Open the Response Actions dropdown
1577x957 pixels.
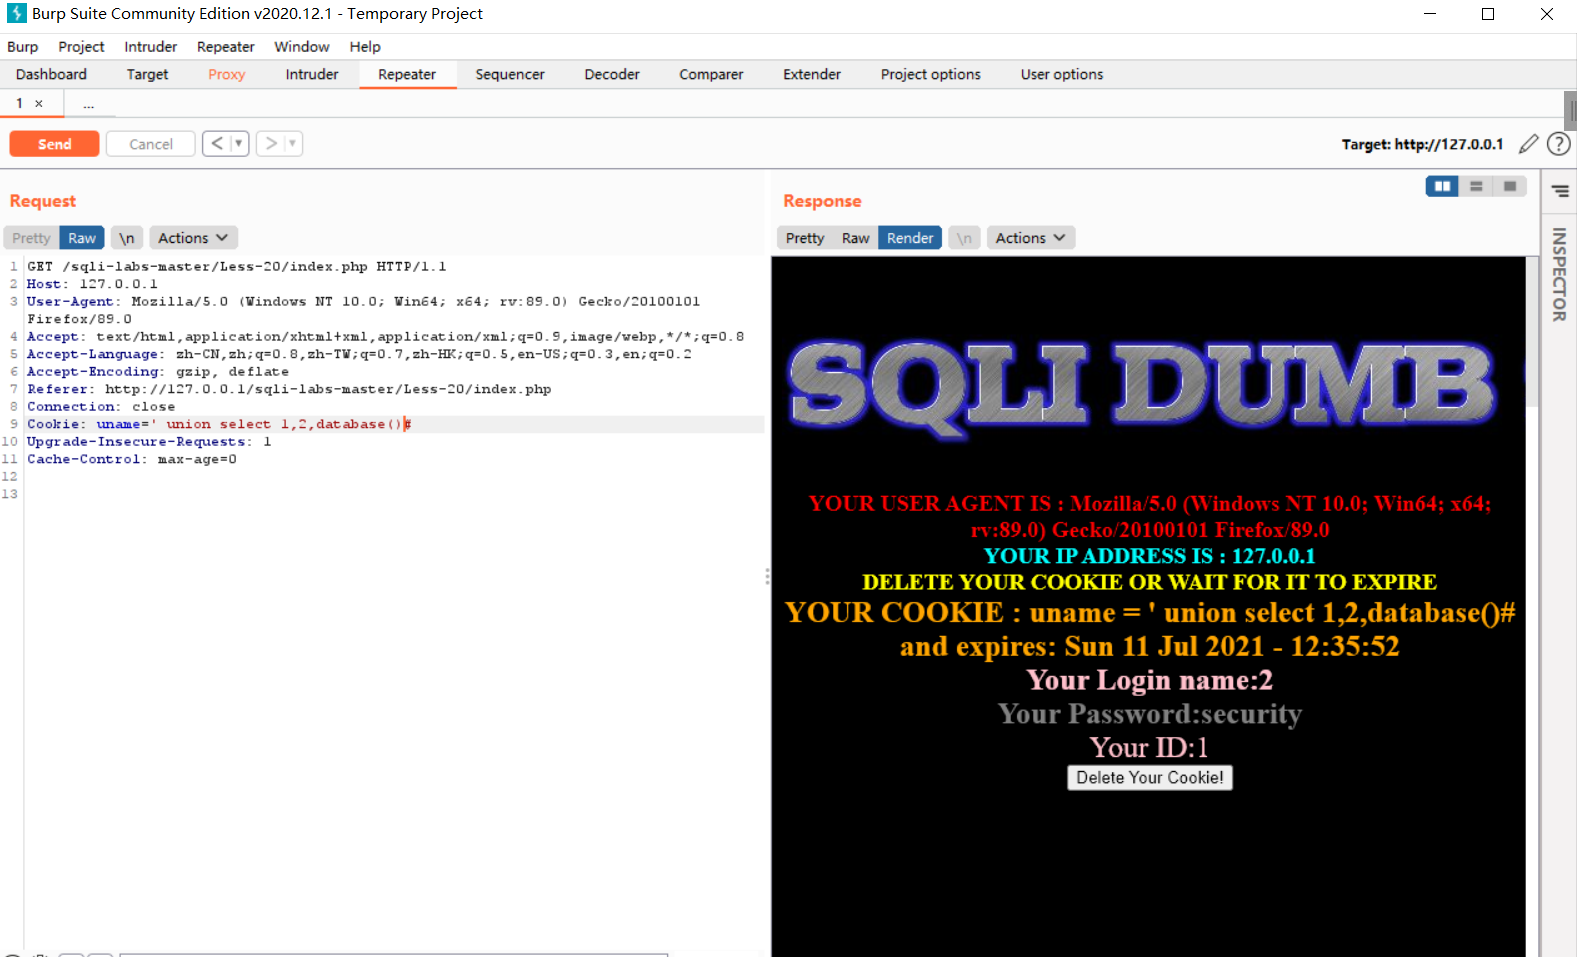click(x=1031, y=238)
